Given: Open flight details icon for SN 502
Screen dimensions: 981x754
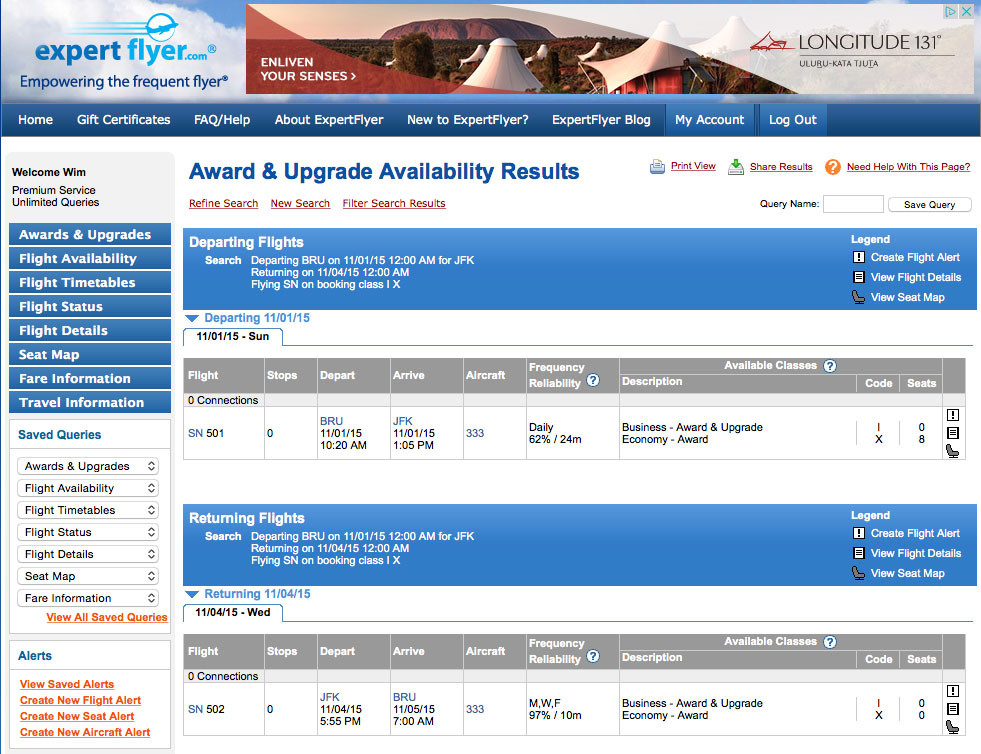Looking at the screenshot, I should coord(953,709).
